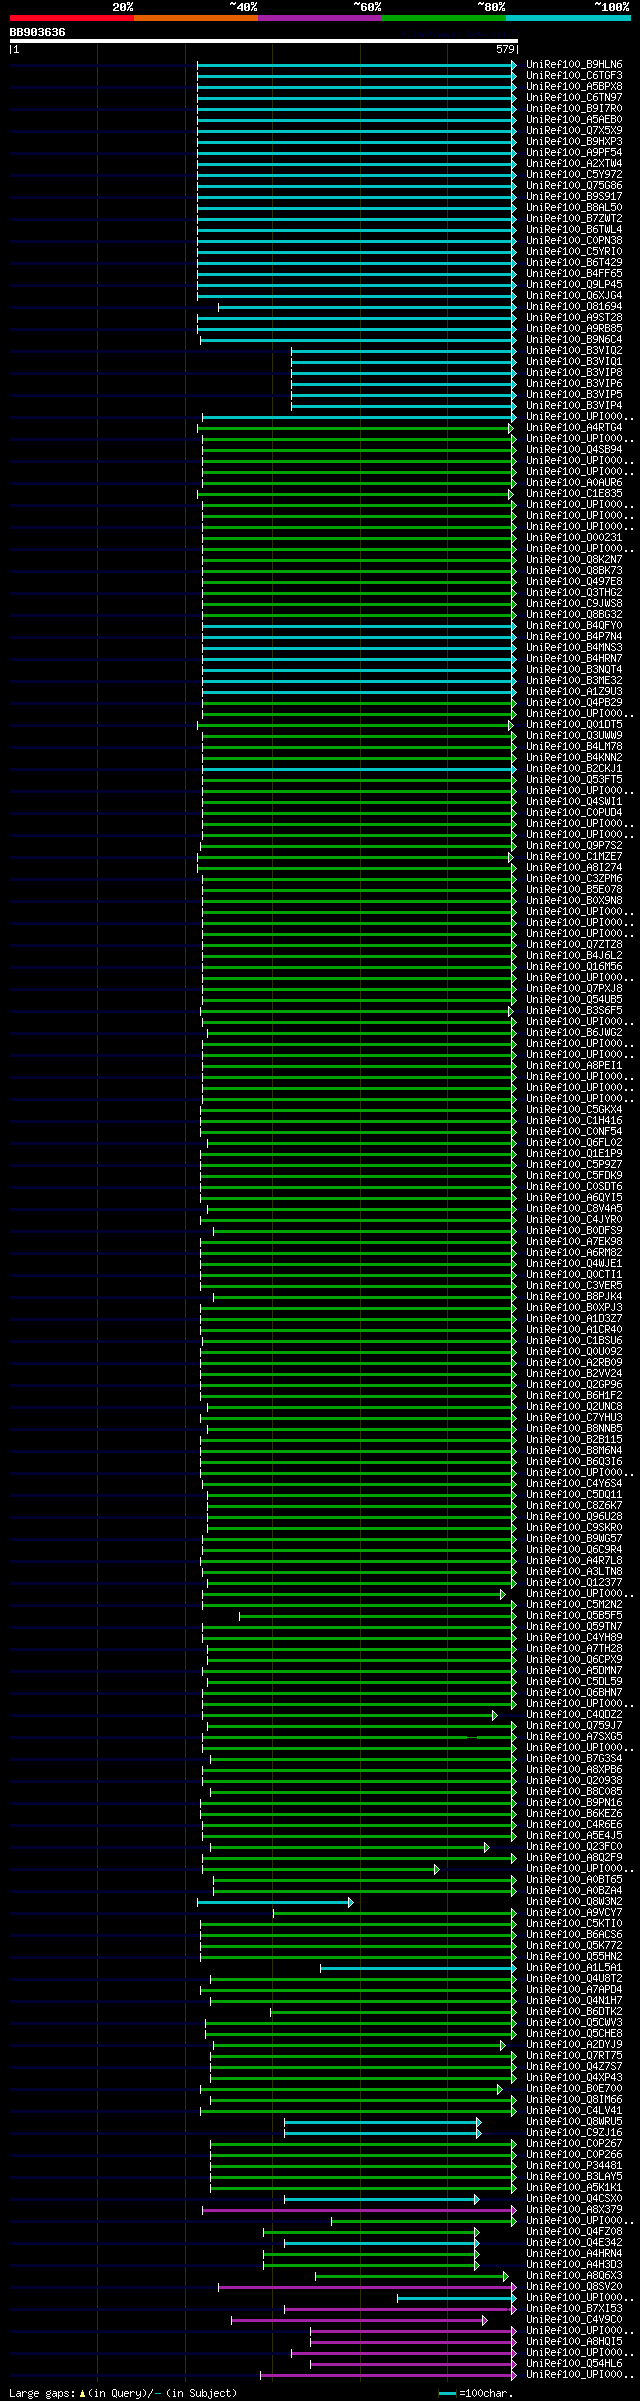This screenshot has width=640, height=2401.
Task: Select the UniRef100_C4V9C0 label
Action: [x=574, y=2320]
